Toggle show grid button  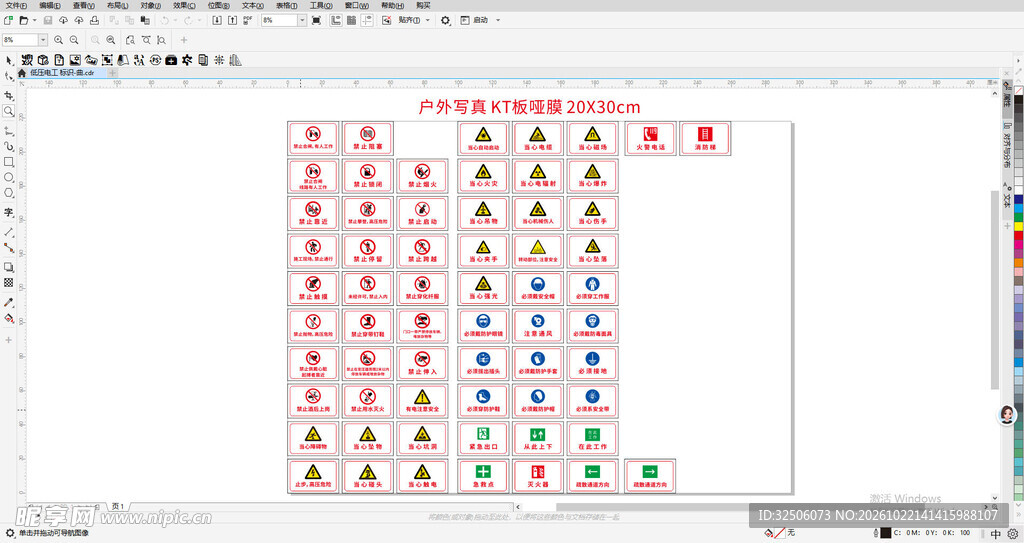click(351, 20)
